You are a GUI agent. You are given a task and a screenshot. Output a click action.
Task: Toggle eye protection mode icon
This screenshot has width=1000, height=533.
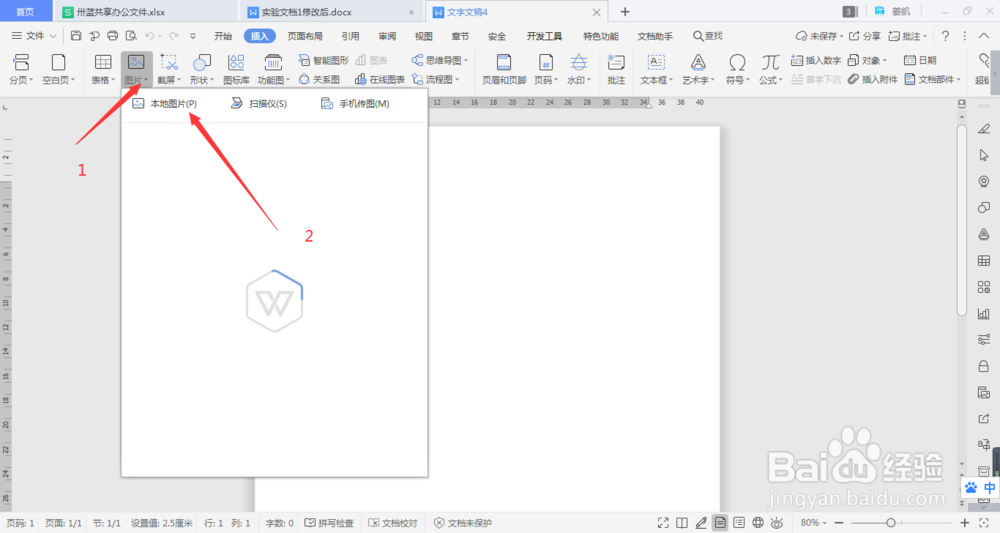(777, 523)
